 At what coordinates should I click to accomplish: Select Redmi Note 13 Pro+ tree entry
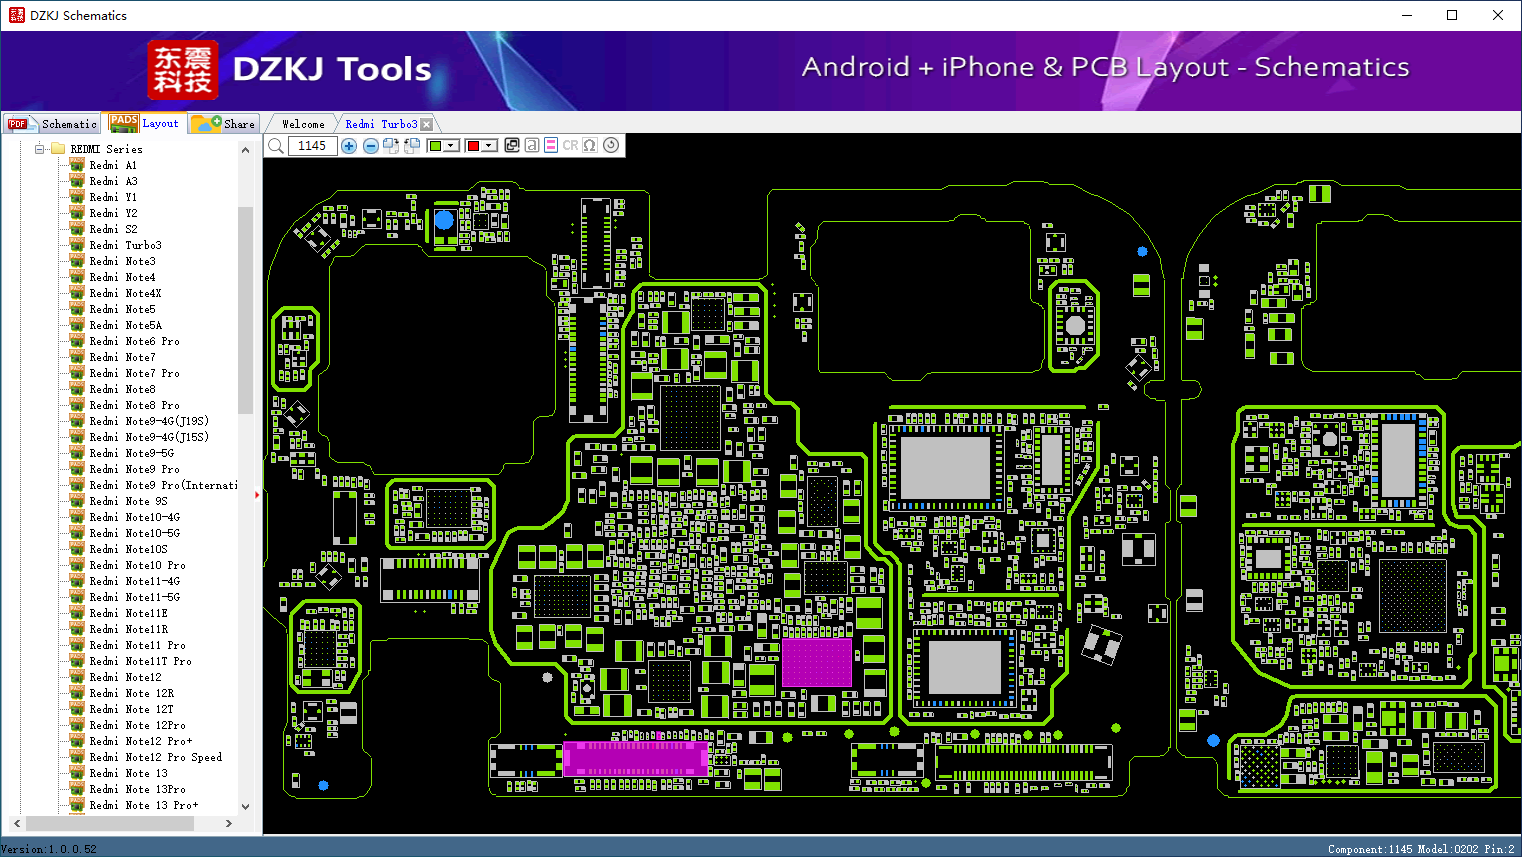click(x=143, y=805)
